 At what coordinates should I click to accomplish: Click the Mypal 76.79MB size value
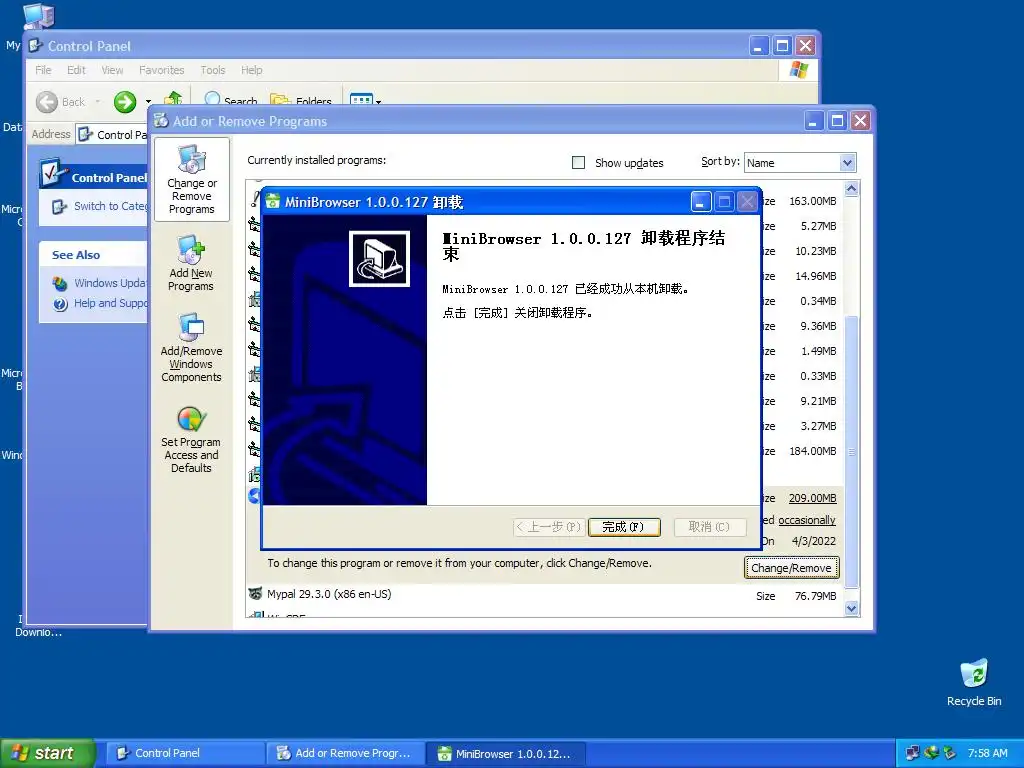(x=815, y=596)
